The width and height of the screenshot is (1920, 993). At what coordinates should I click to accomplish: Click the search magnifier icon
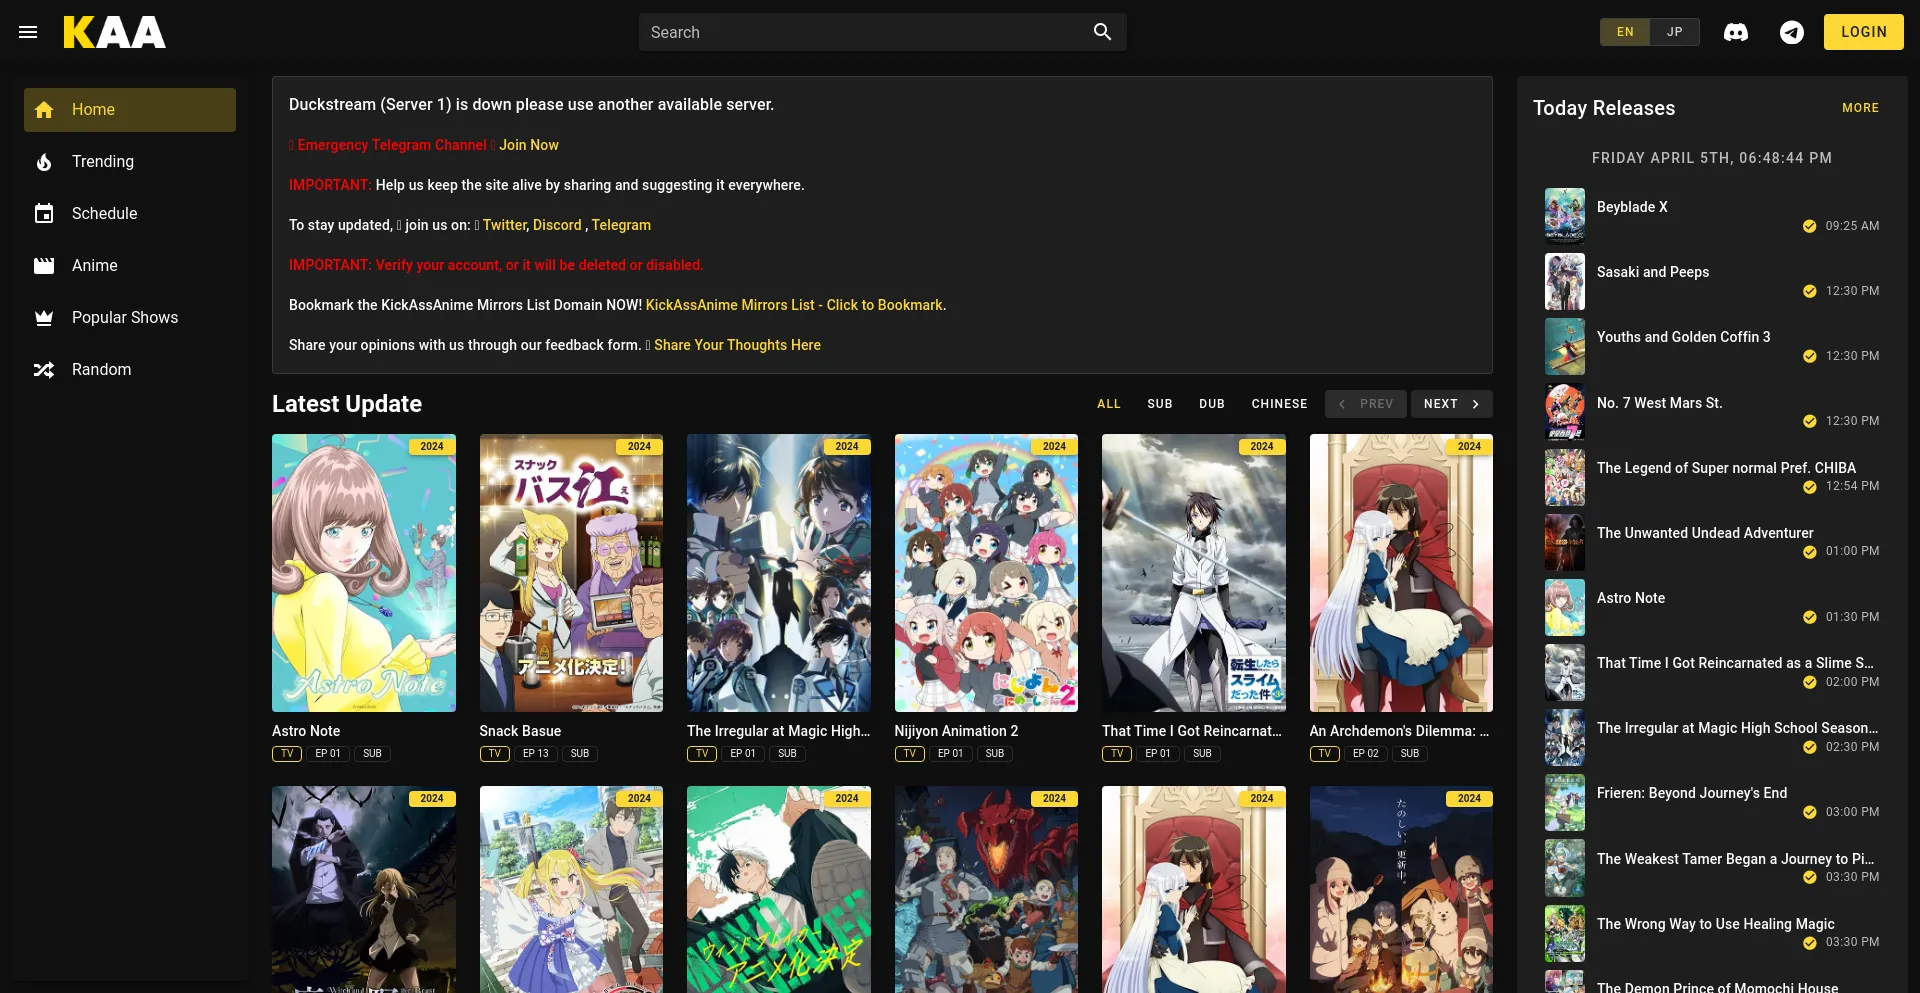[1102, 32]
